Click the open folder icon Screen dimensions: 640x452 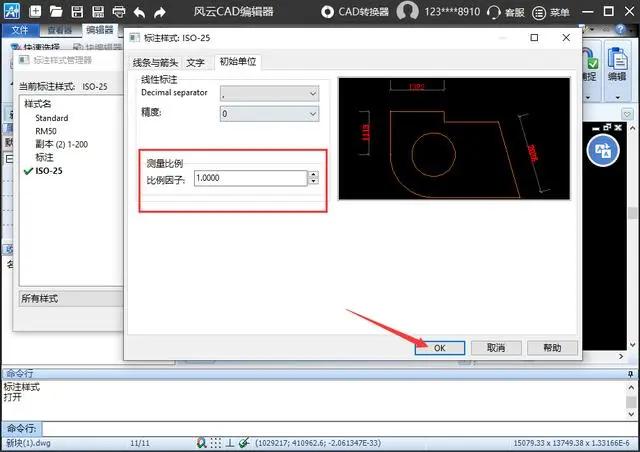click(57, 12)
